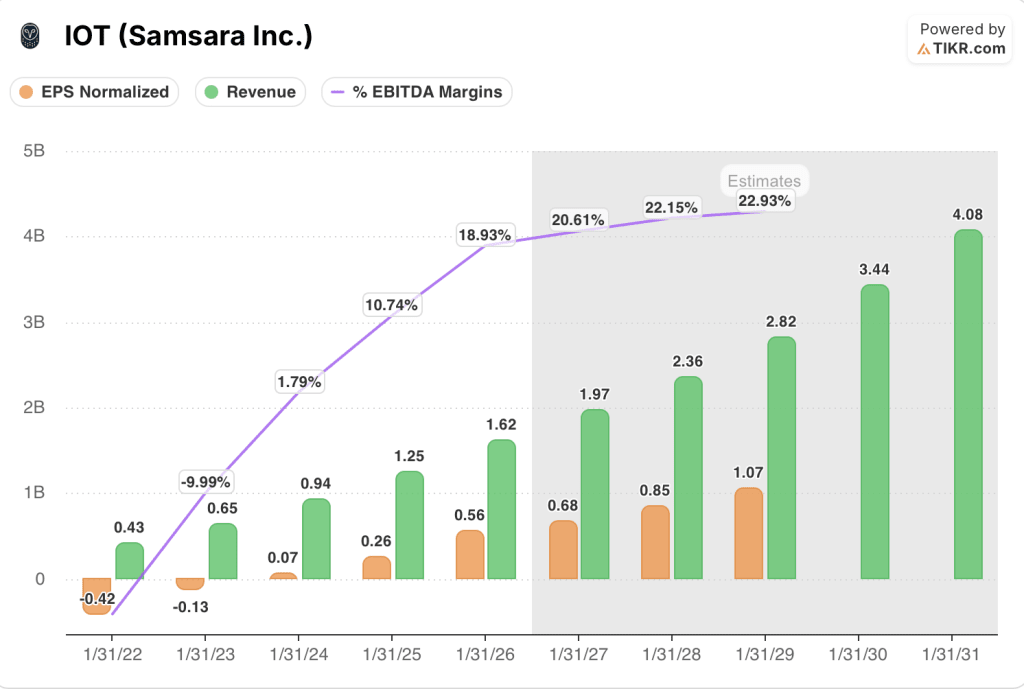Toggle the EPS Normalized series visibility
Viewport: 1024px width, 689px height.
94,91
